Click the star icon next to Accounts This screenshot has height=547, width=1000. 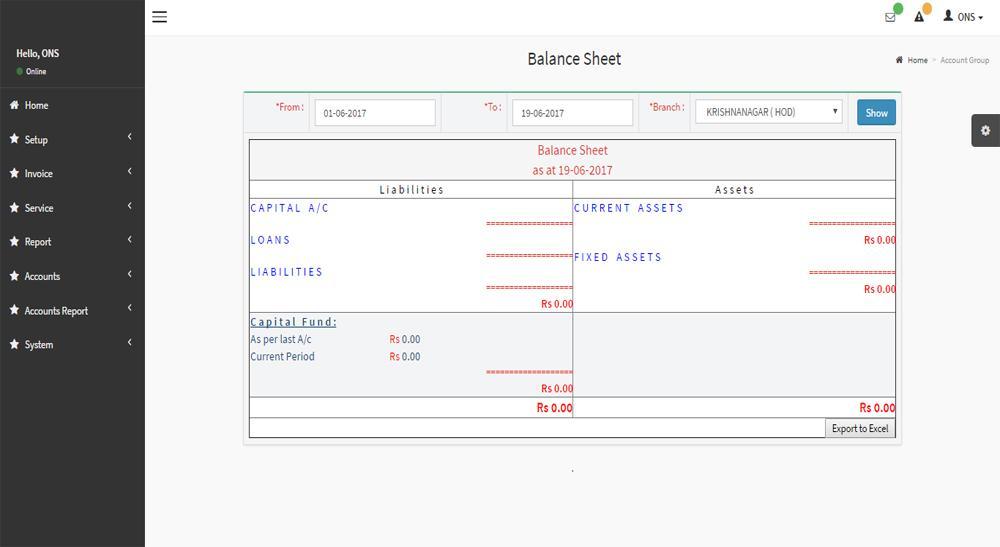pyautogui.click(x=14, y=275)
